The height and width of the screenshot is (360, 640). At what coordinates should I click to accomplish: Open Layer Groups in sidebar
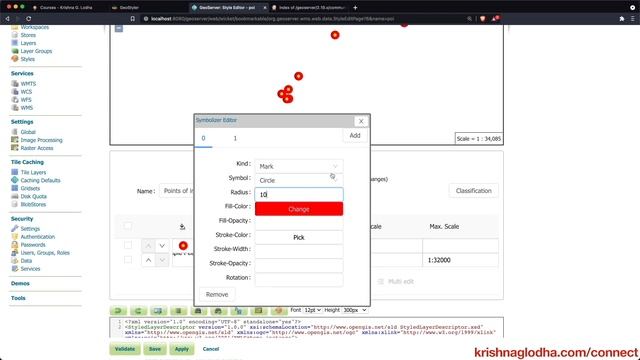(x=36, y=51)
